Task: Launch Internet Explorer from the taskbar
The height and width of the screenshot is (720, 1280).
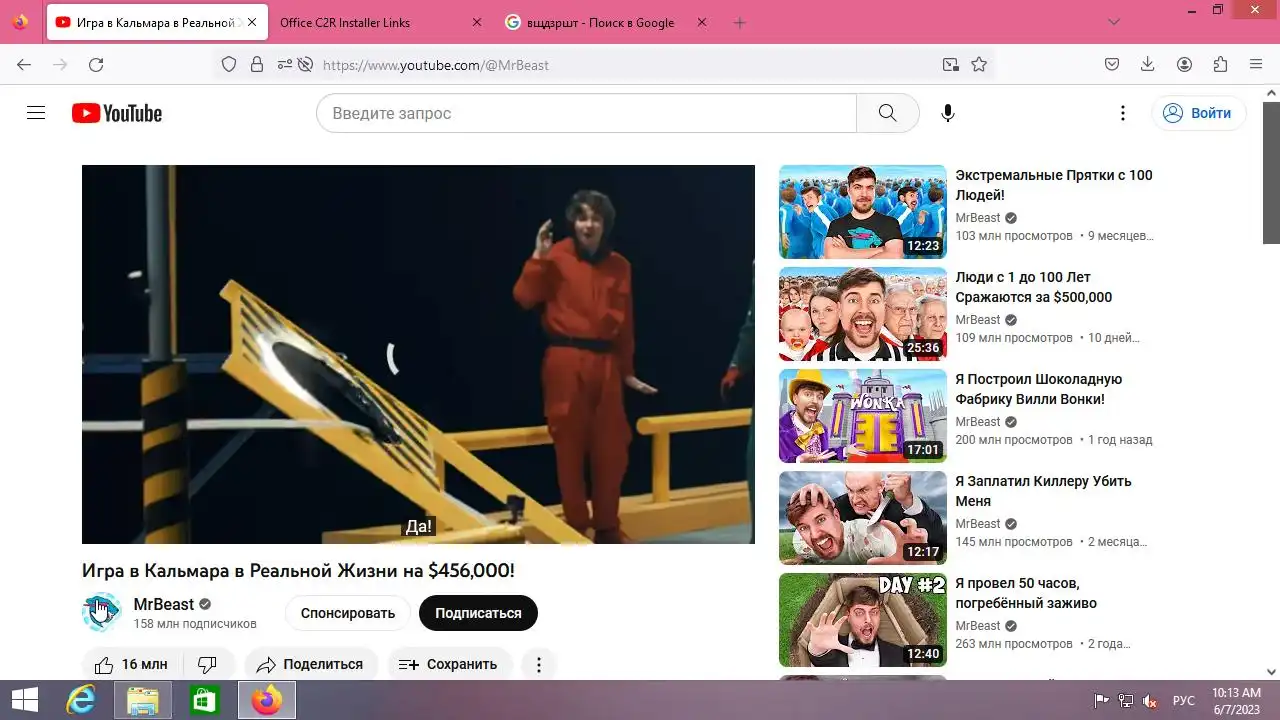Action: [x=80, y=701]
